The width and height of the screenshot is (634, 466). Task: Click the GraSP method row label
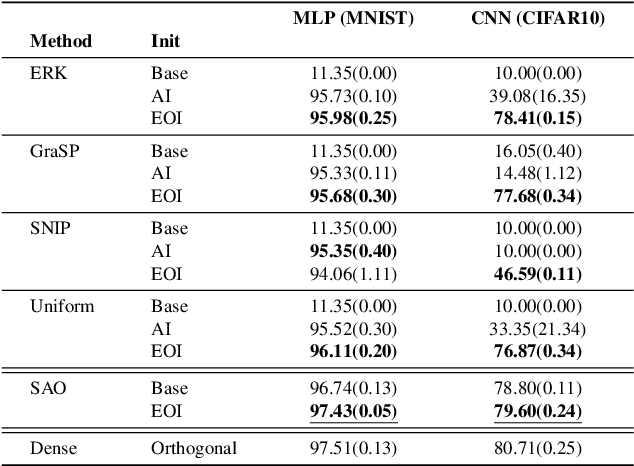click(x=51, y=152)
